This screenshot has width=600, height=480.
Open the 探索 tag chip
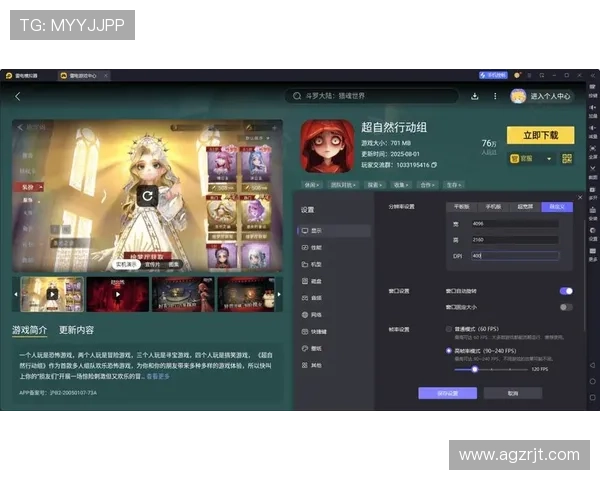pos(375,185)
